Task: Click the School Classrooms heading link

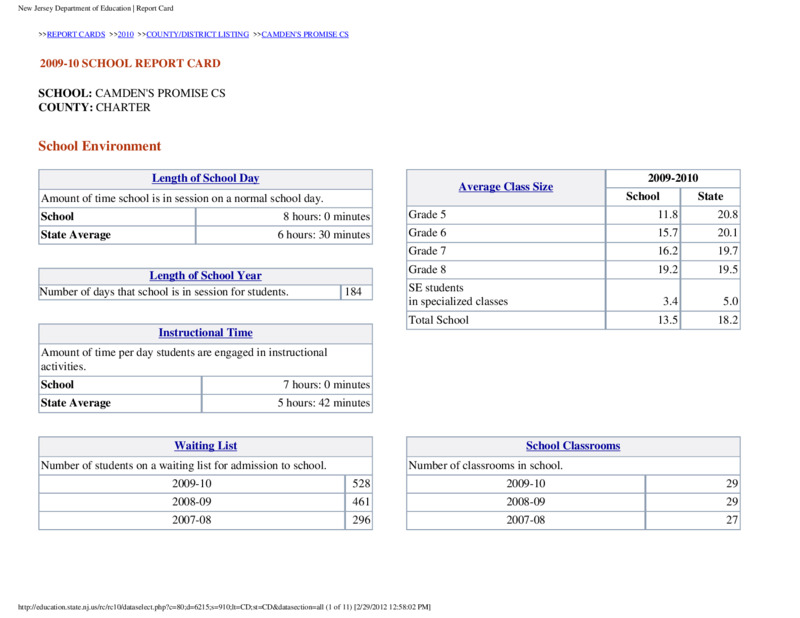Action: [573, 446]
